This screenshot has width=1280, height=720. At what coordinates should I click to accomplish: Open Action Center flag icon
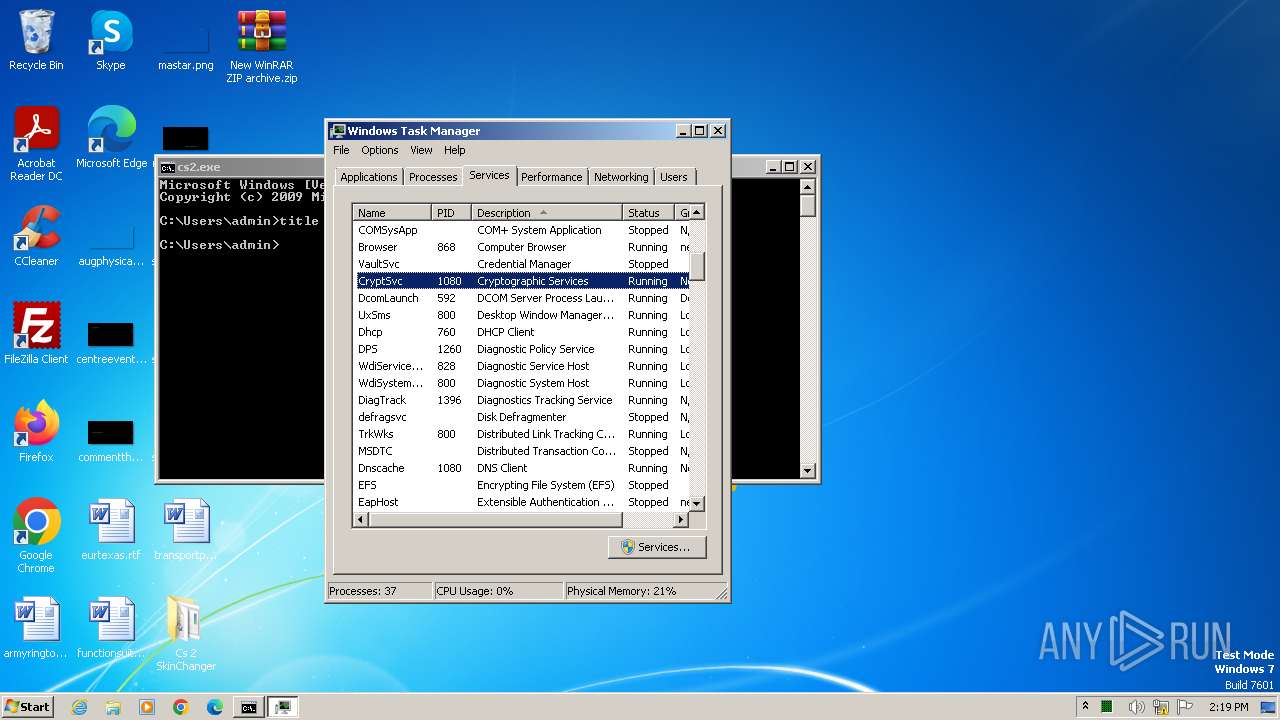[1185, 707]
